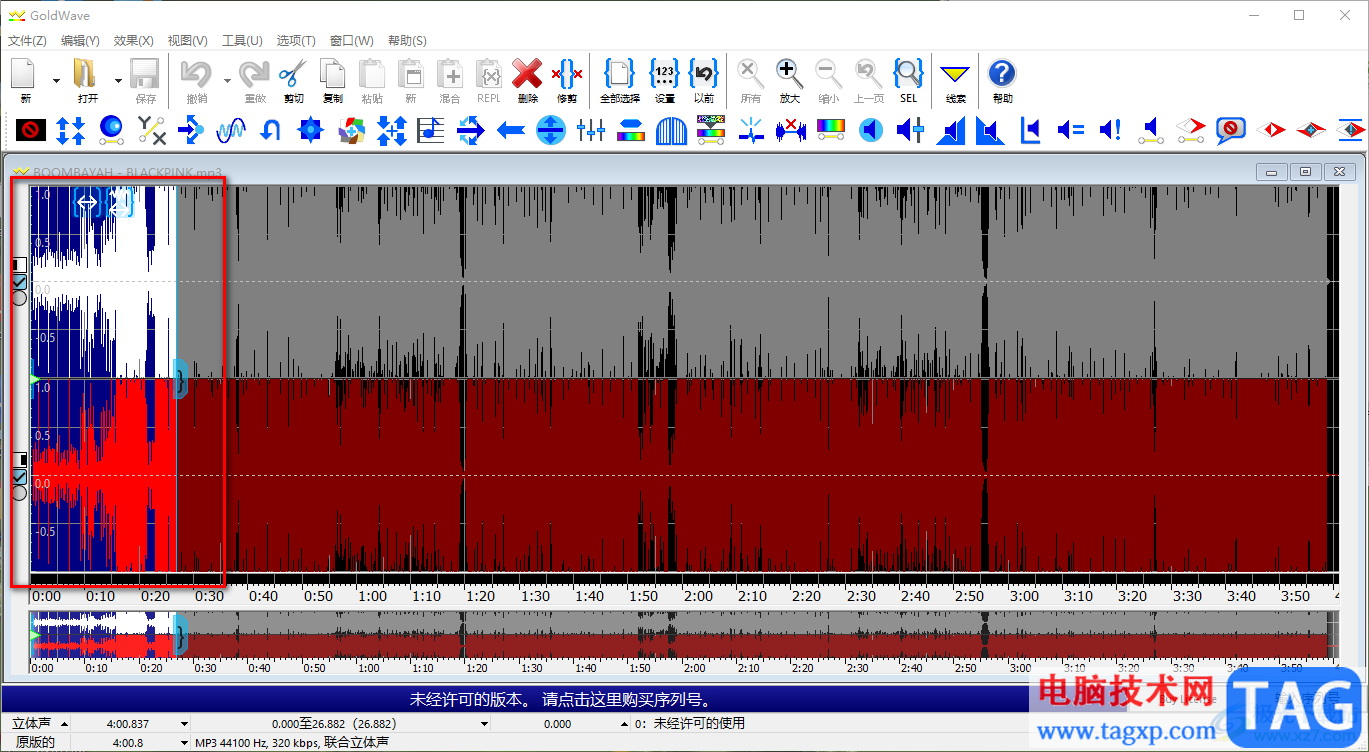Image resolution: width=1369 pixels, height=752 pixels.
Task: Select the upper channel round radio button
Action: 19,298
